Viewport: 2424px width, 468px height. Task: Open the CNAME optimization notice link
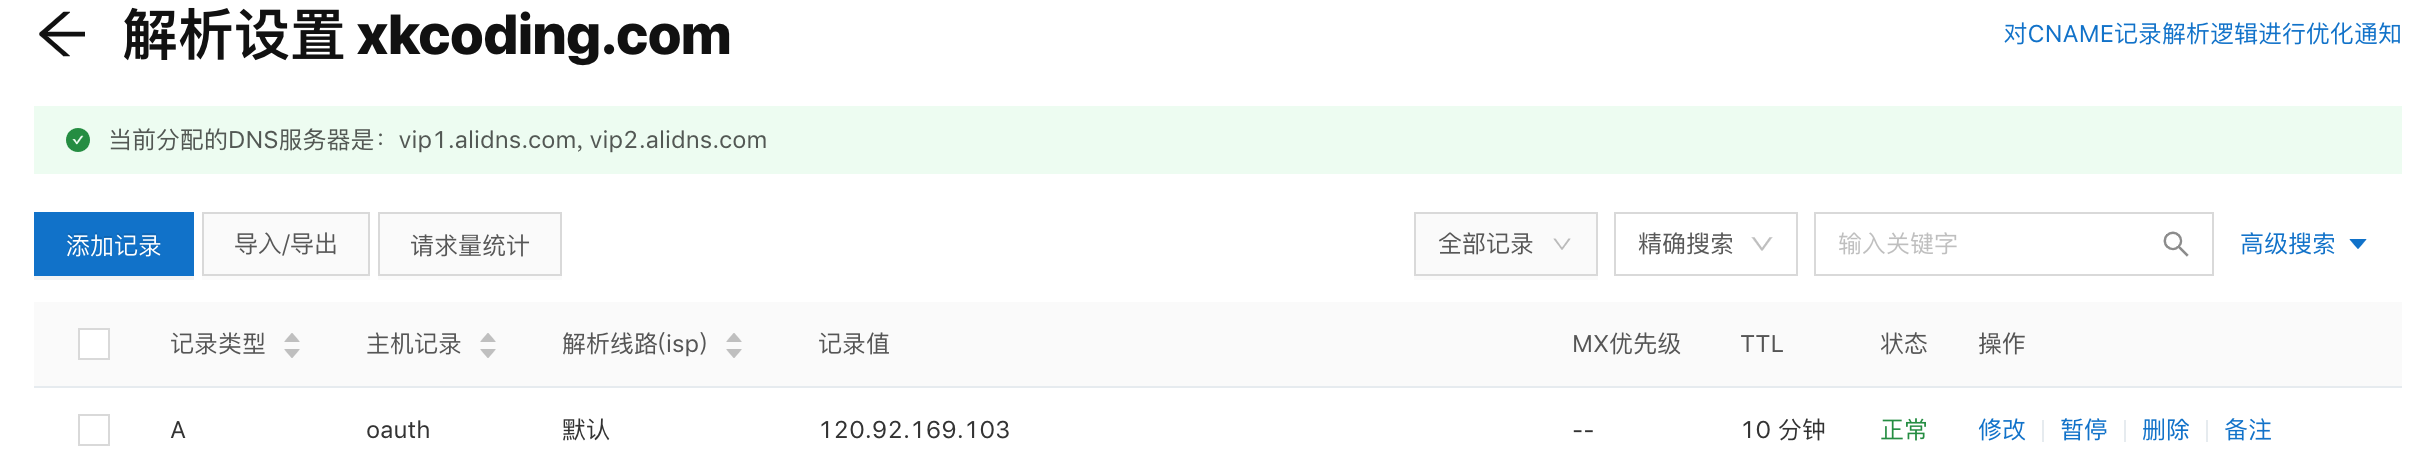click(x=2202, y=34)
